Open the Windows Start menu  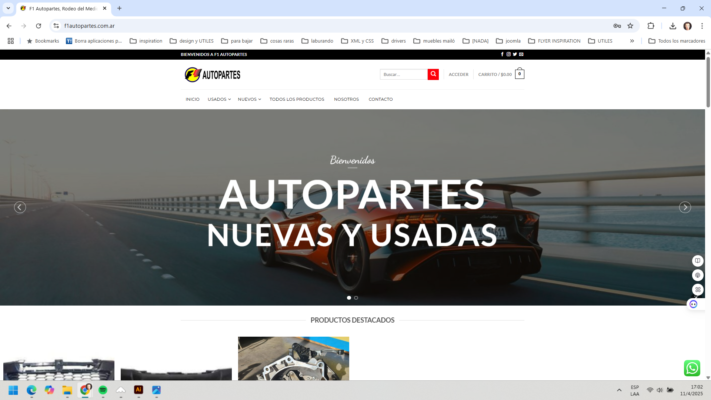pos(13,390)
